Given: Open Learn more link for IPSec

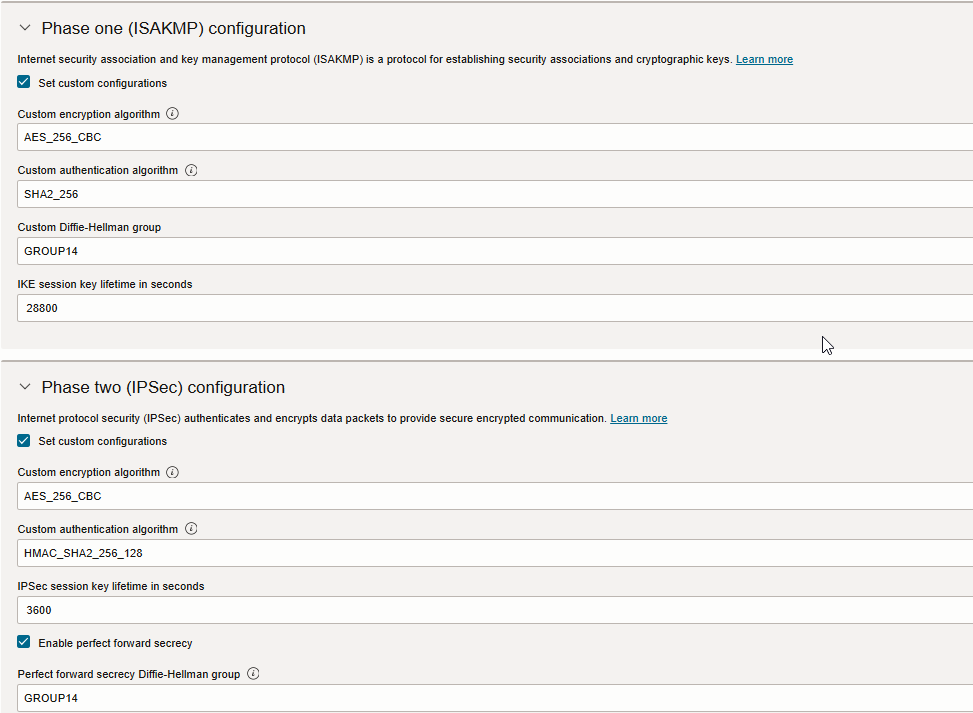Looking at the screenshot, I should (639, 418).
